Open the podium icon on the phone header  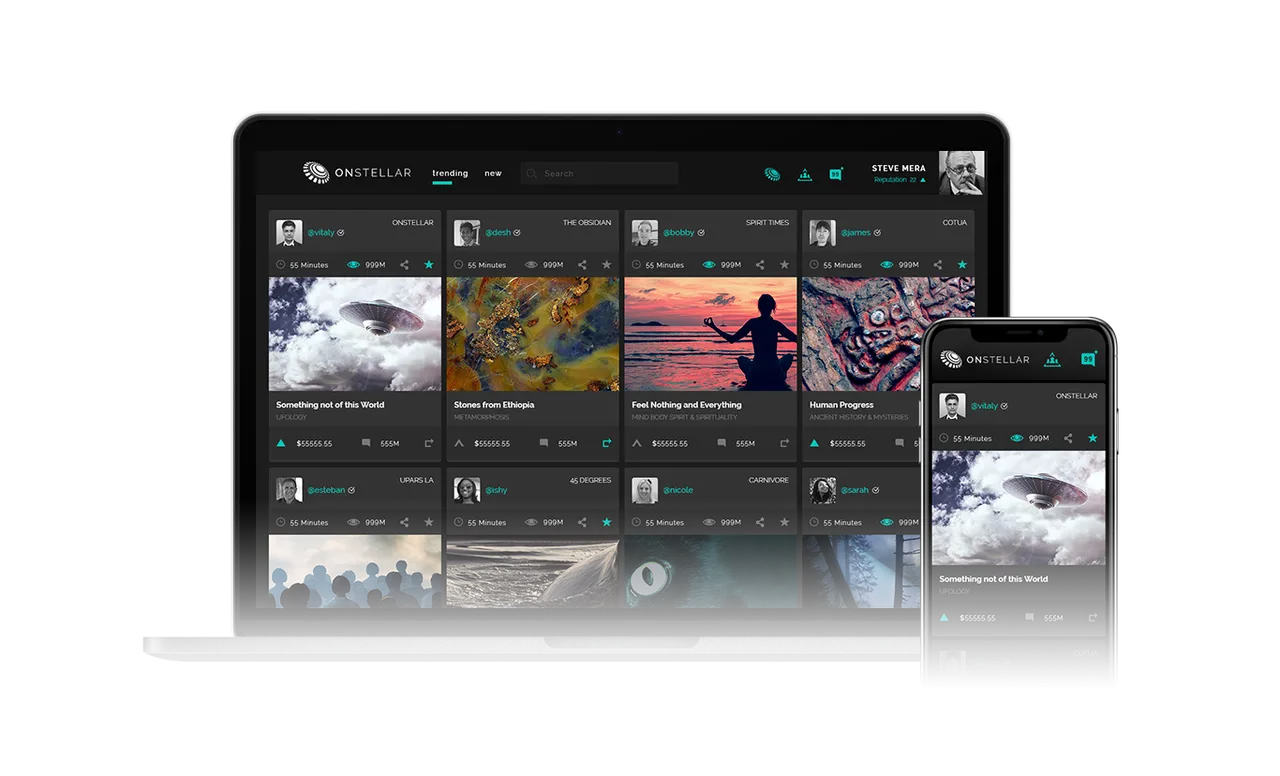1052,359
